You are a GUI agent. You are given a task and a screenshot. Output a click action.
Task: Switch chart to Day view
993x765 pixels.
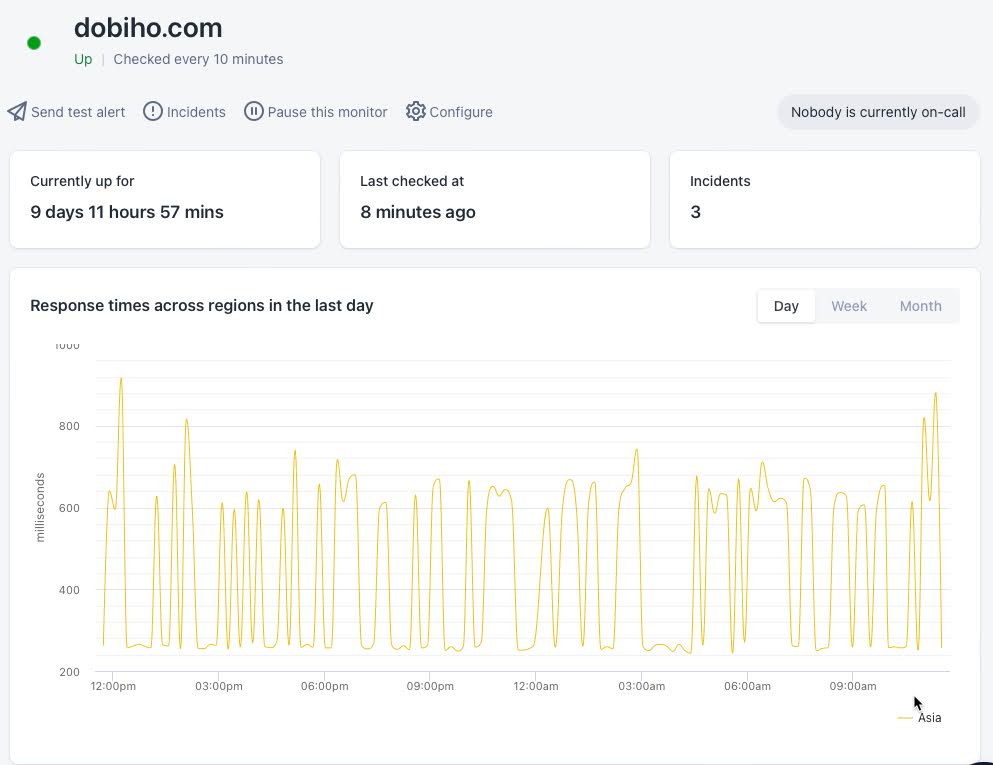pos(786,306)
